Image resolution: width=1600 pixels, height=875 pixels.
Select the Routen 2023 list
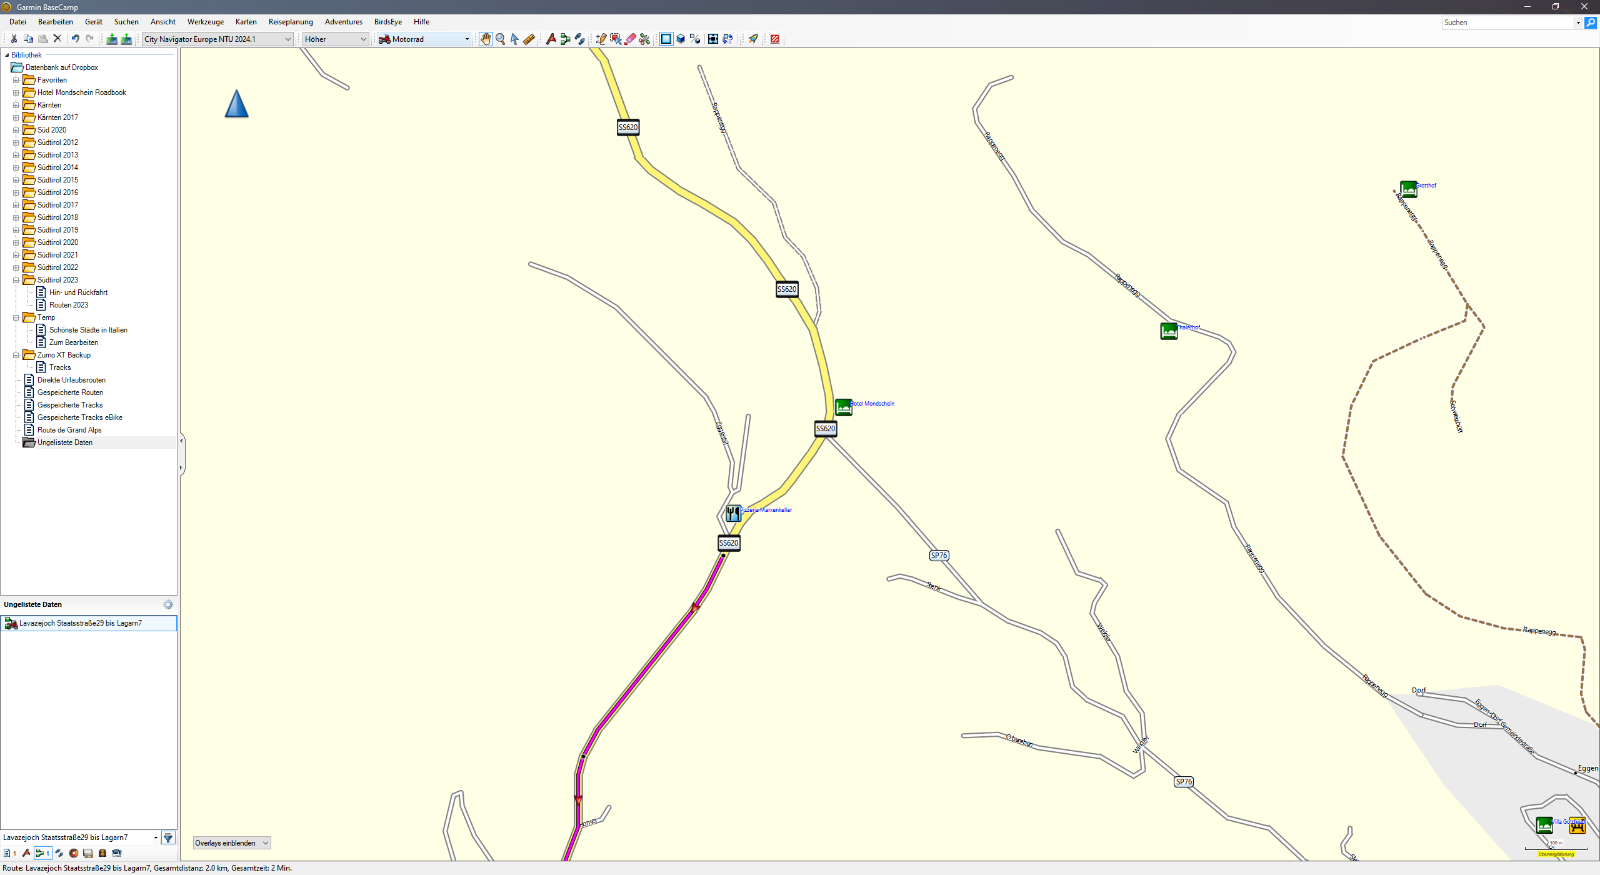(68, 305)
